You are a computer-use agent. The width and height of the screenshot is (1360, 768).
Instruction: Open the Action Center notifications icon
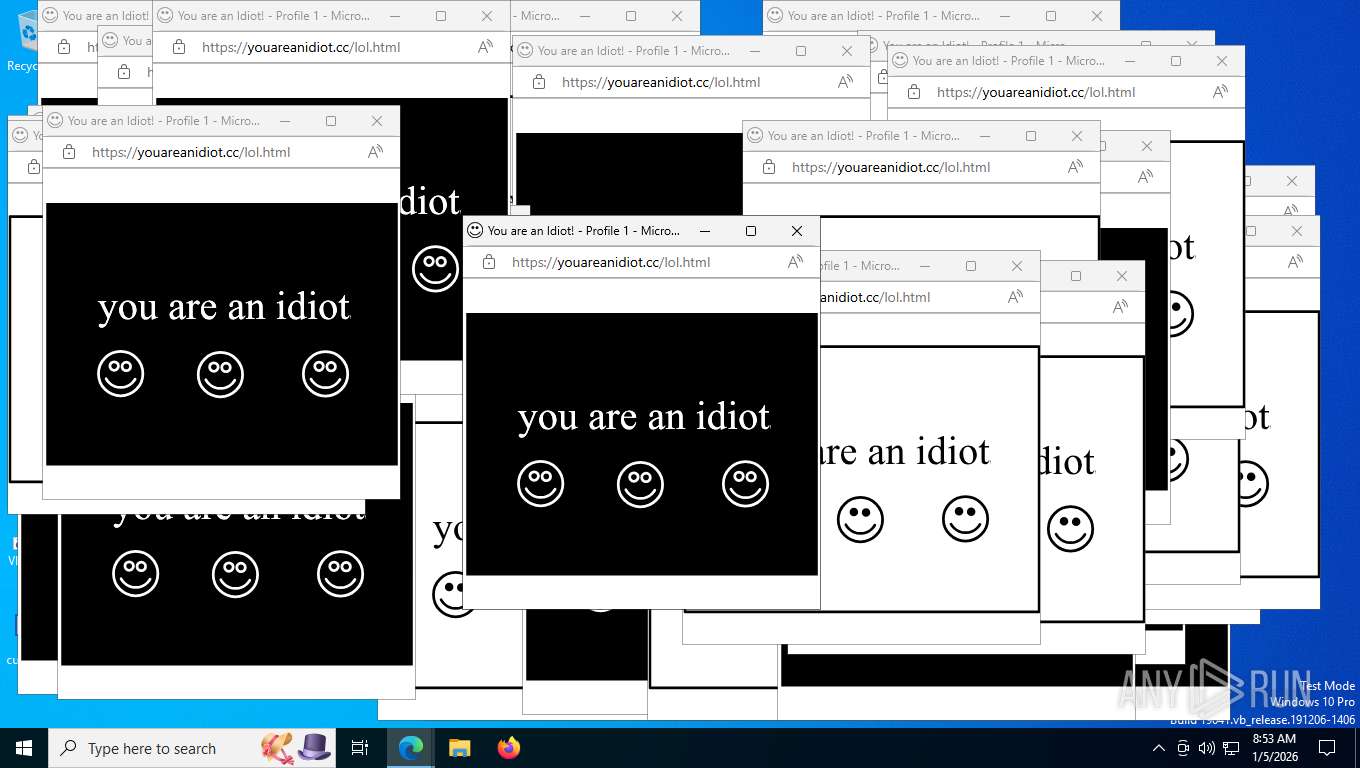coord(1327,748)
